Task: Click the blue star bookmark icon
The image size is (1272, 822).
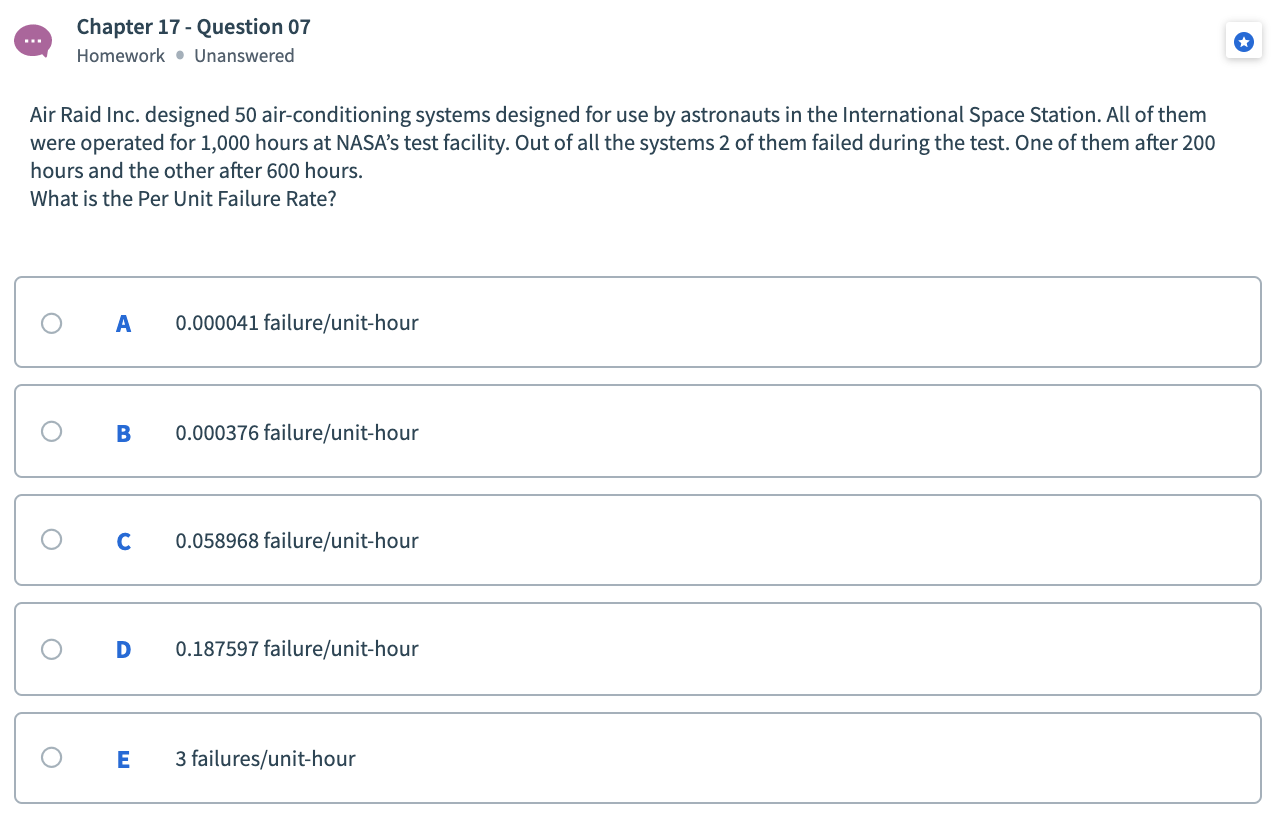Action: [x=1243, y=41]
